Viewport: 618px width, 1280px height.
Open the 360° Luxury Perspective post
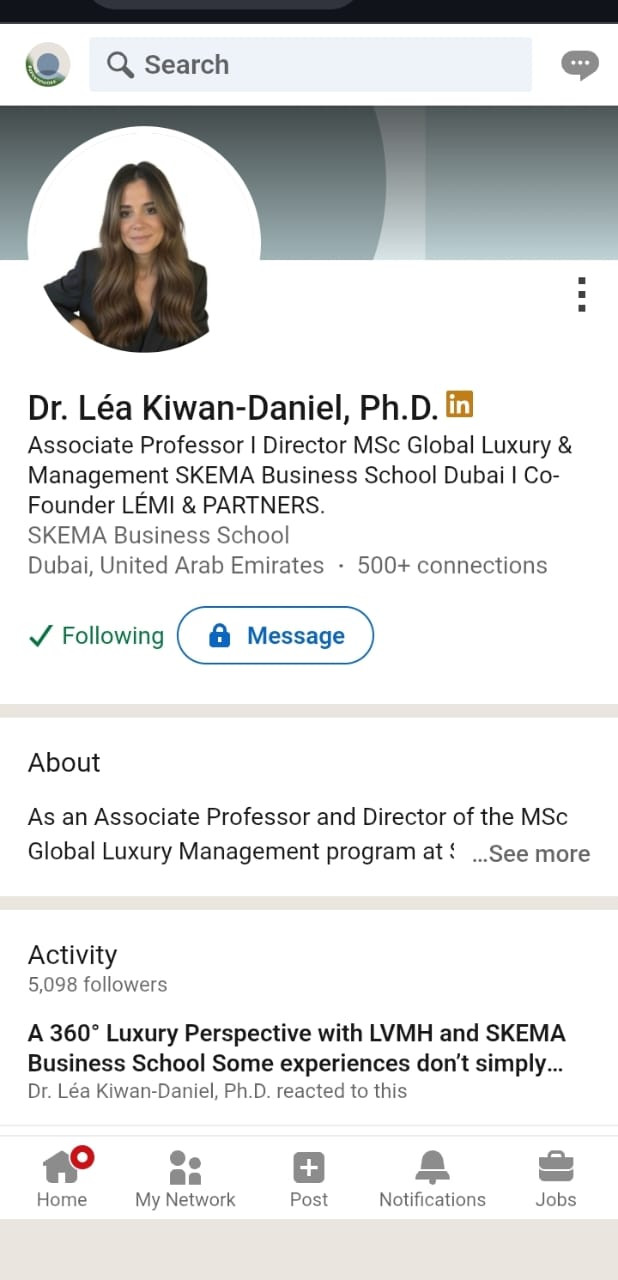tap(296, 1047)
